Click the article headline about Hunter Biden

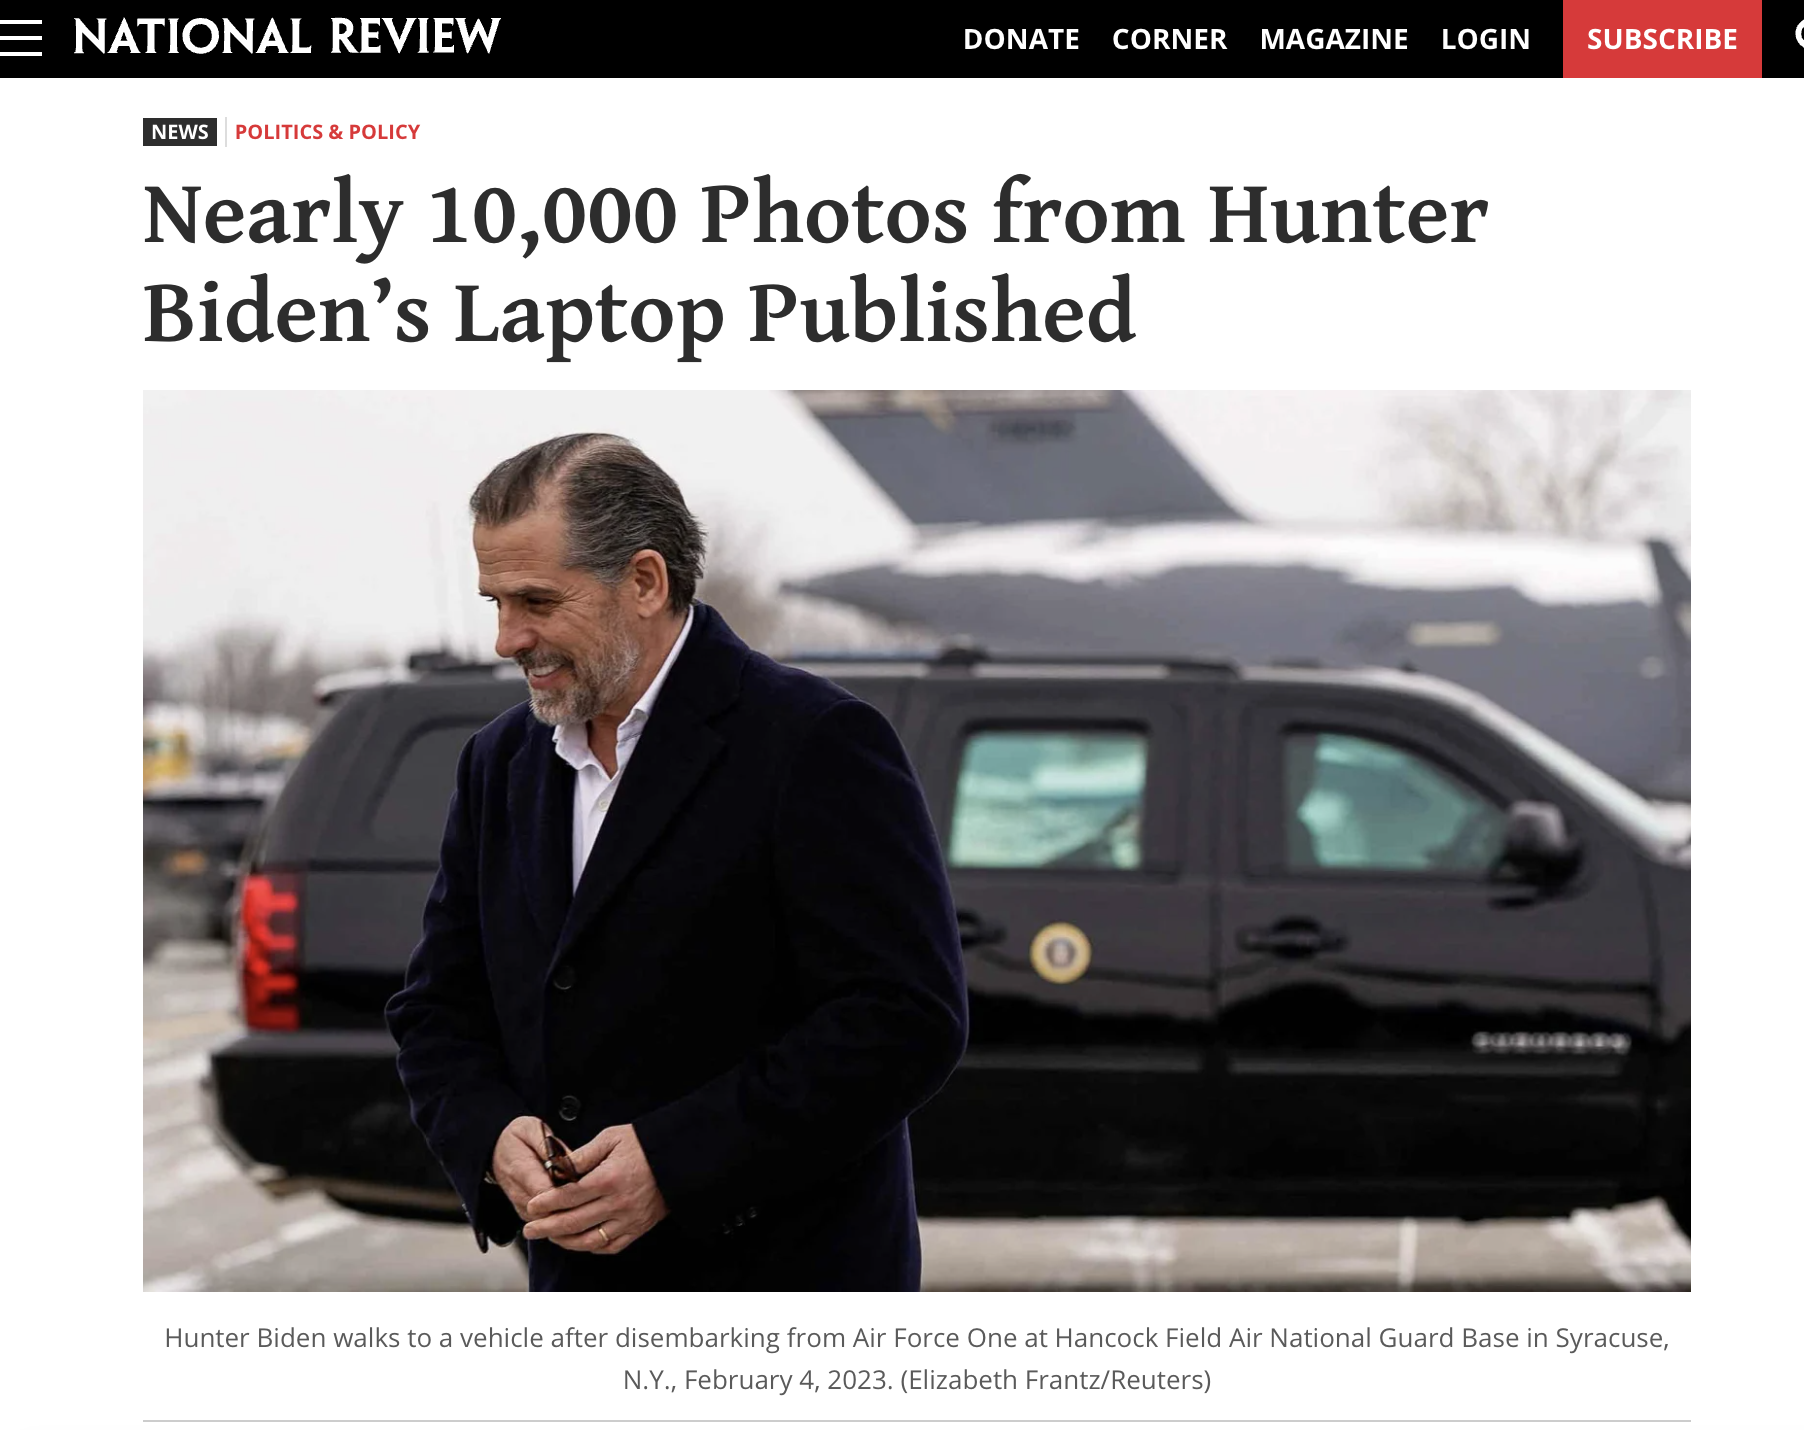coord(815,262)
